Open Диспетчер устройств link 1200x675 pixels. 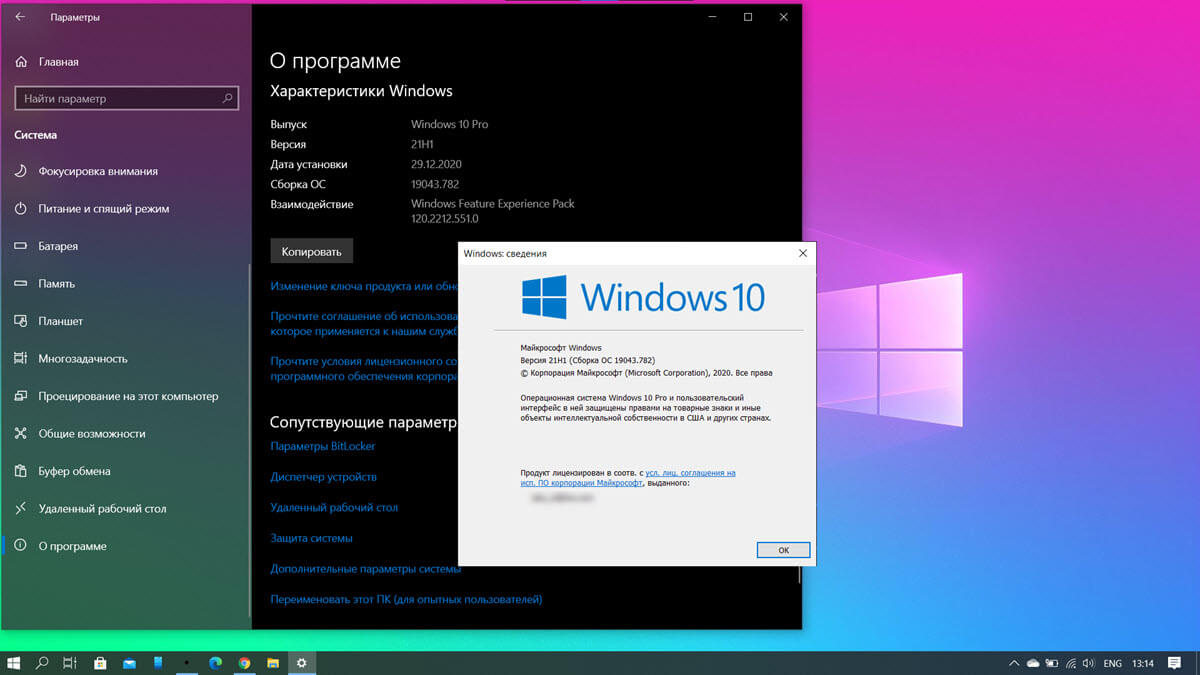[x=323, y=477]
